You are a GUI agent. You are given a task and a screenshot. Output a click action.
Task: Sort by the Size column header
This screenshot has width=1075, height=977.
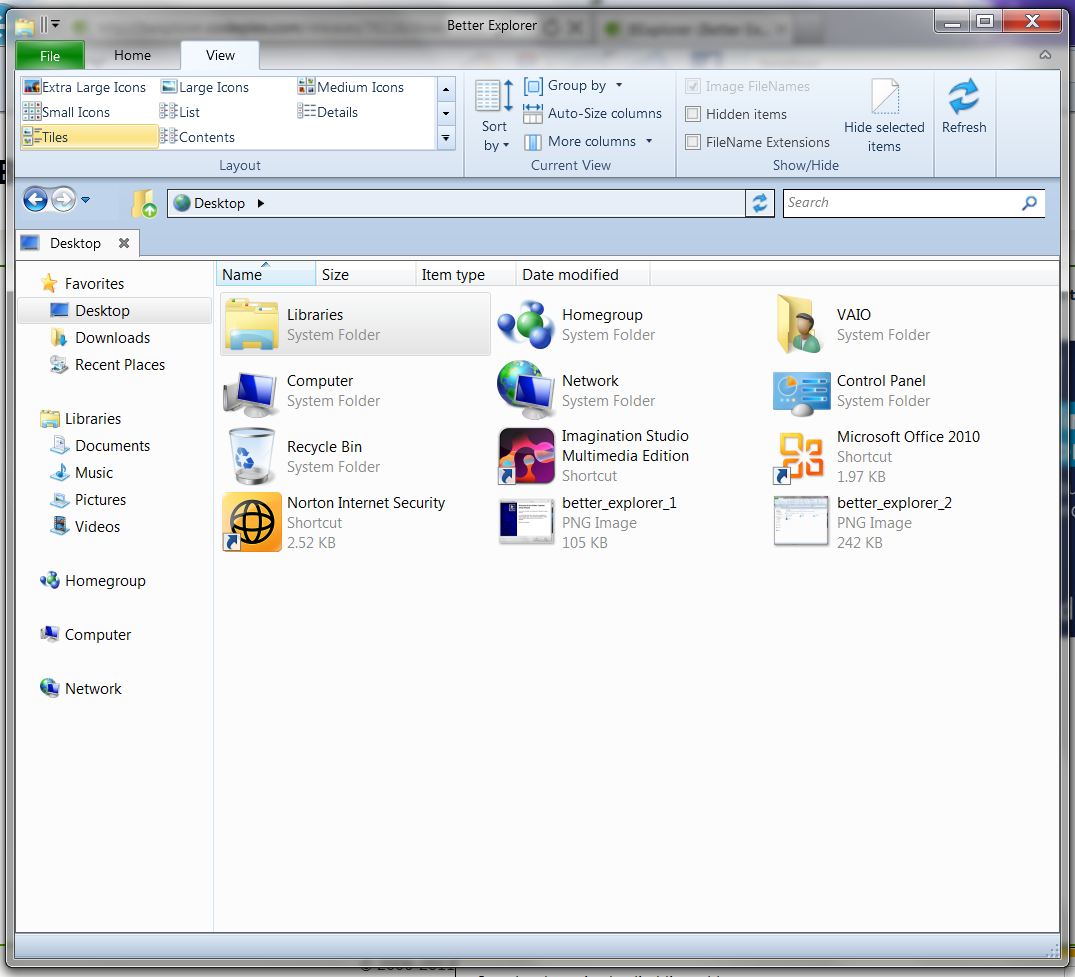tap(365, 274)
